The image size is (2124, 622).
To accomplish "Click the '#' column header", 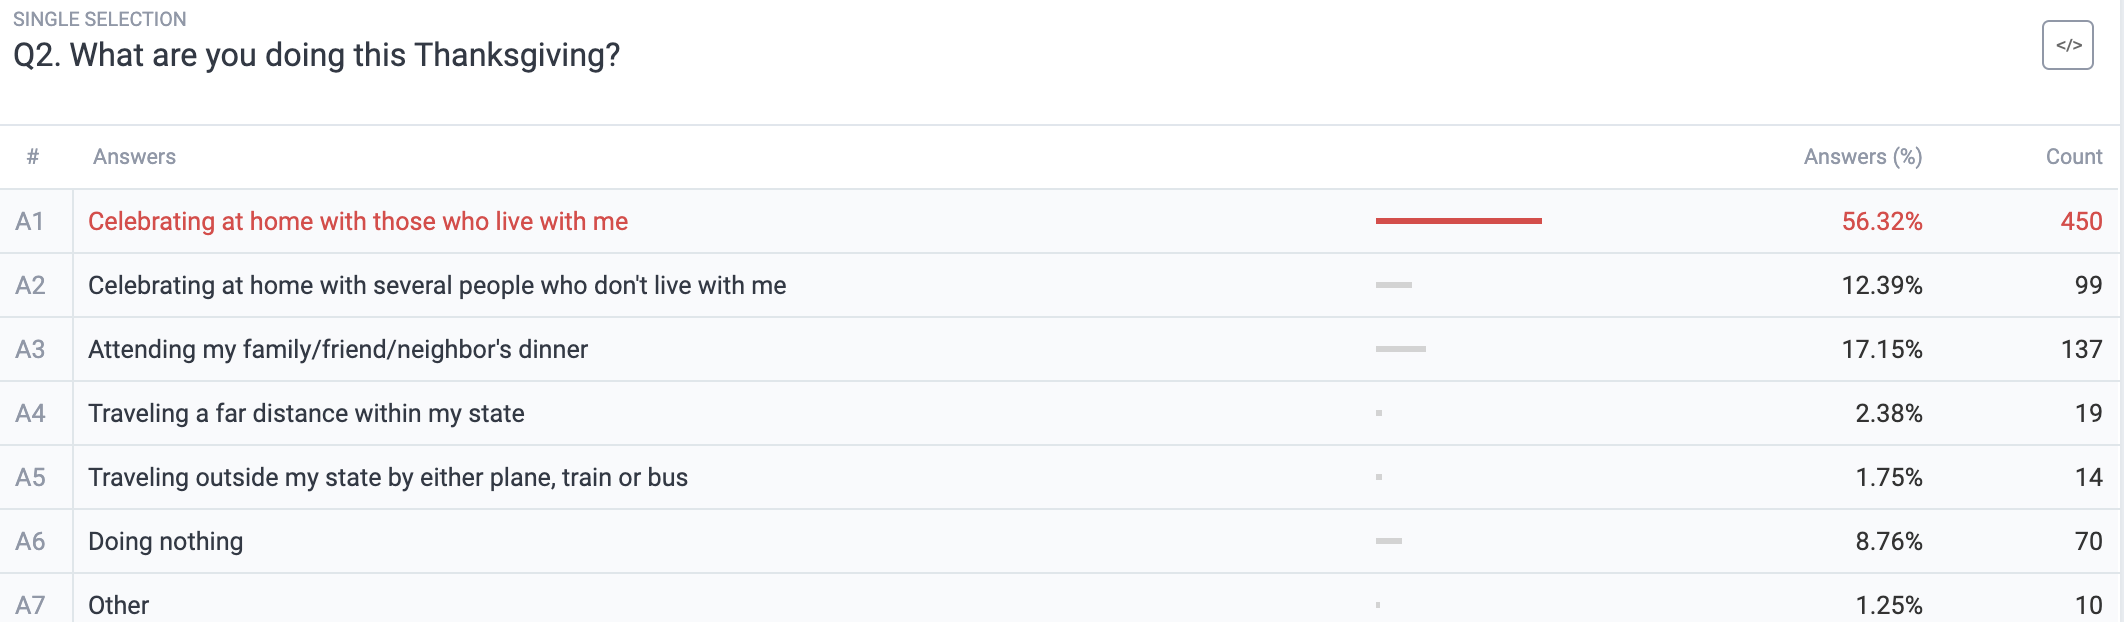I will [33, 157].
